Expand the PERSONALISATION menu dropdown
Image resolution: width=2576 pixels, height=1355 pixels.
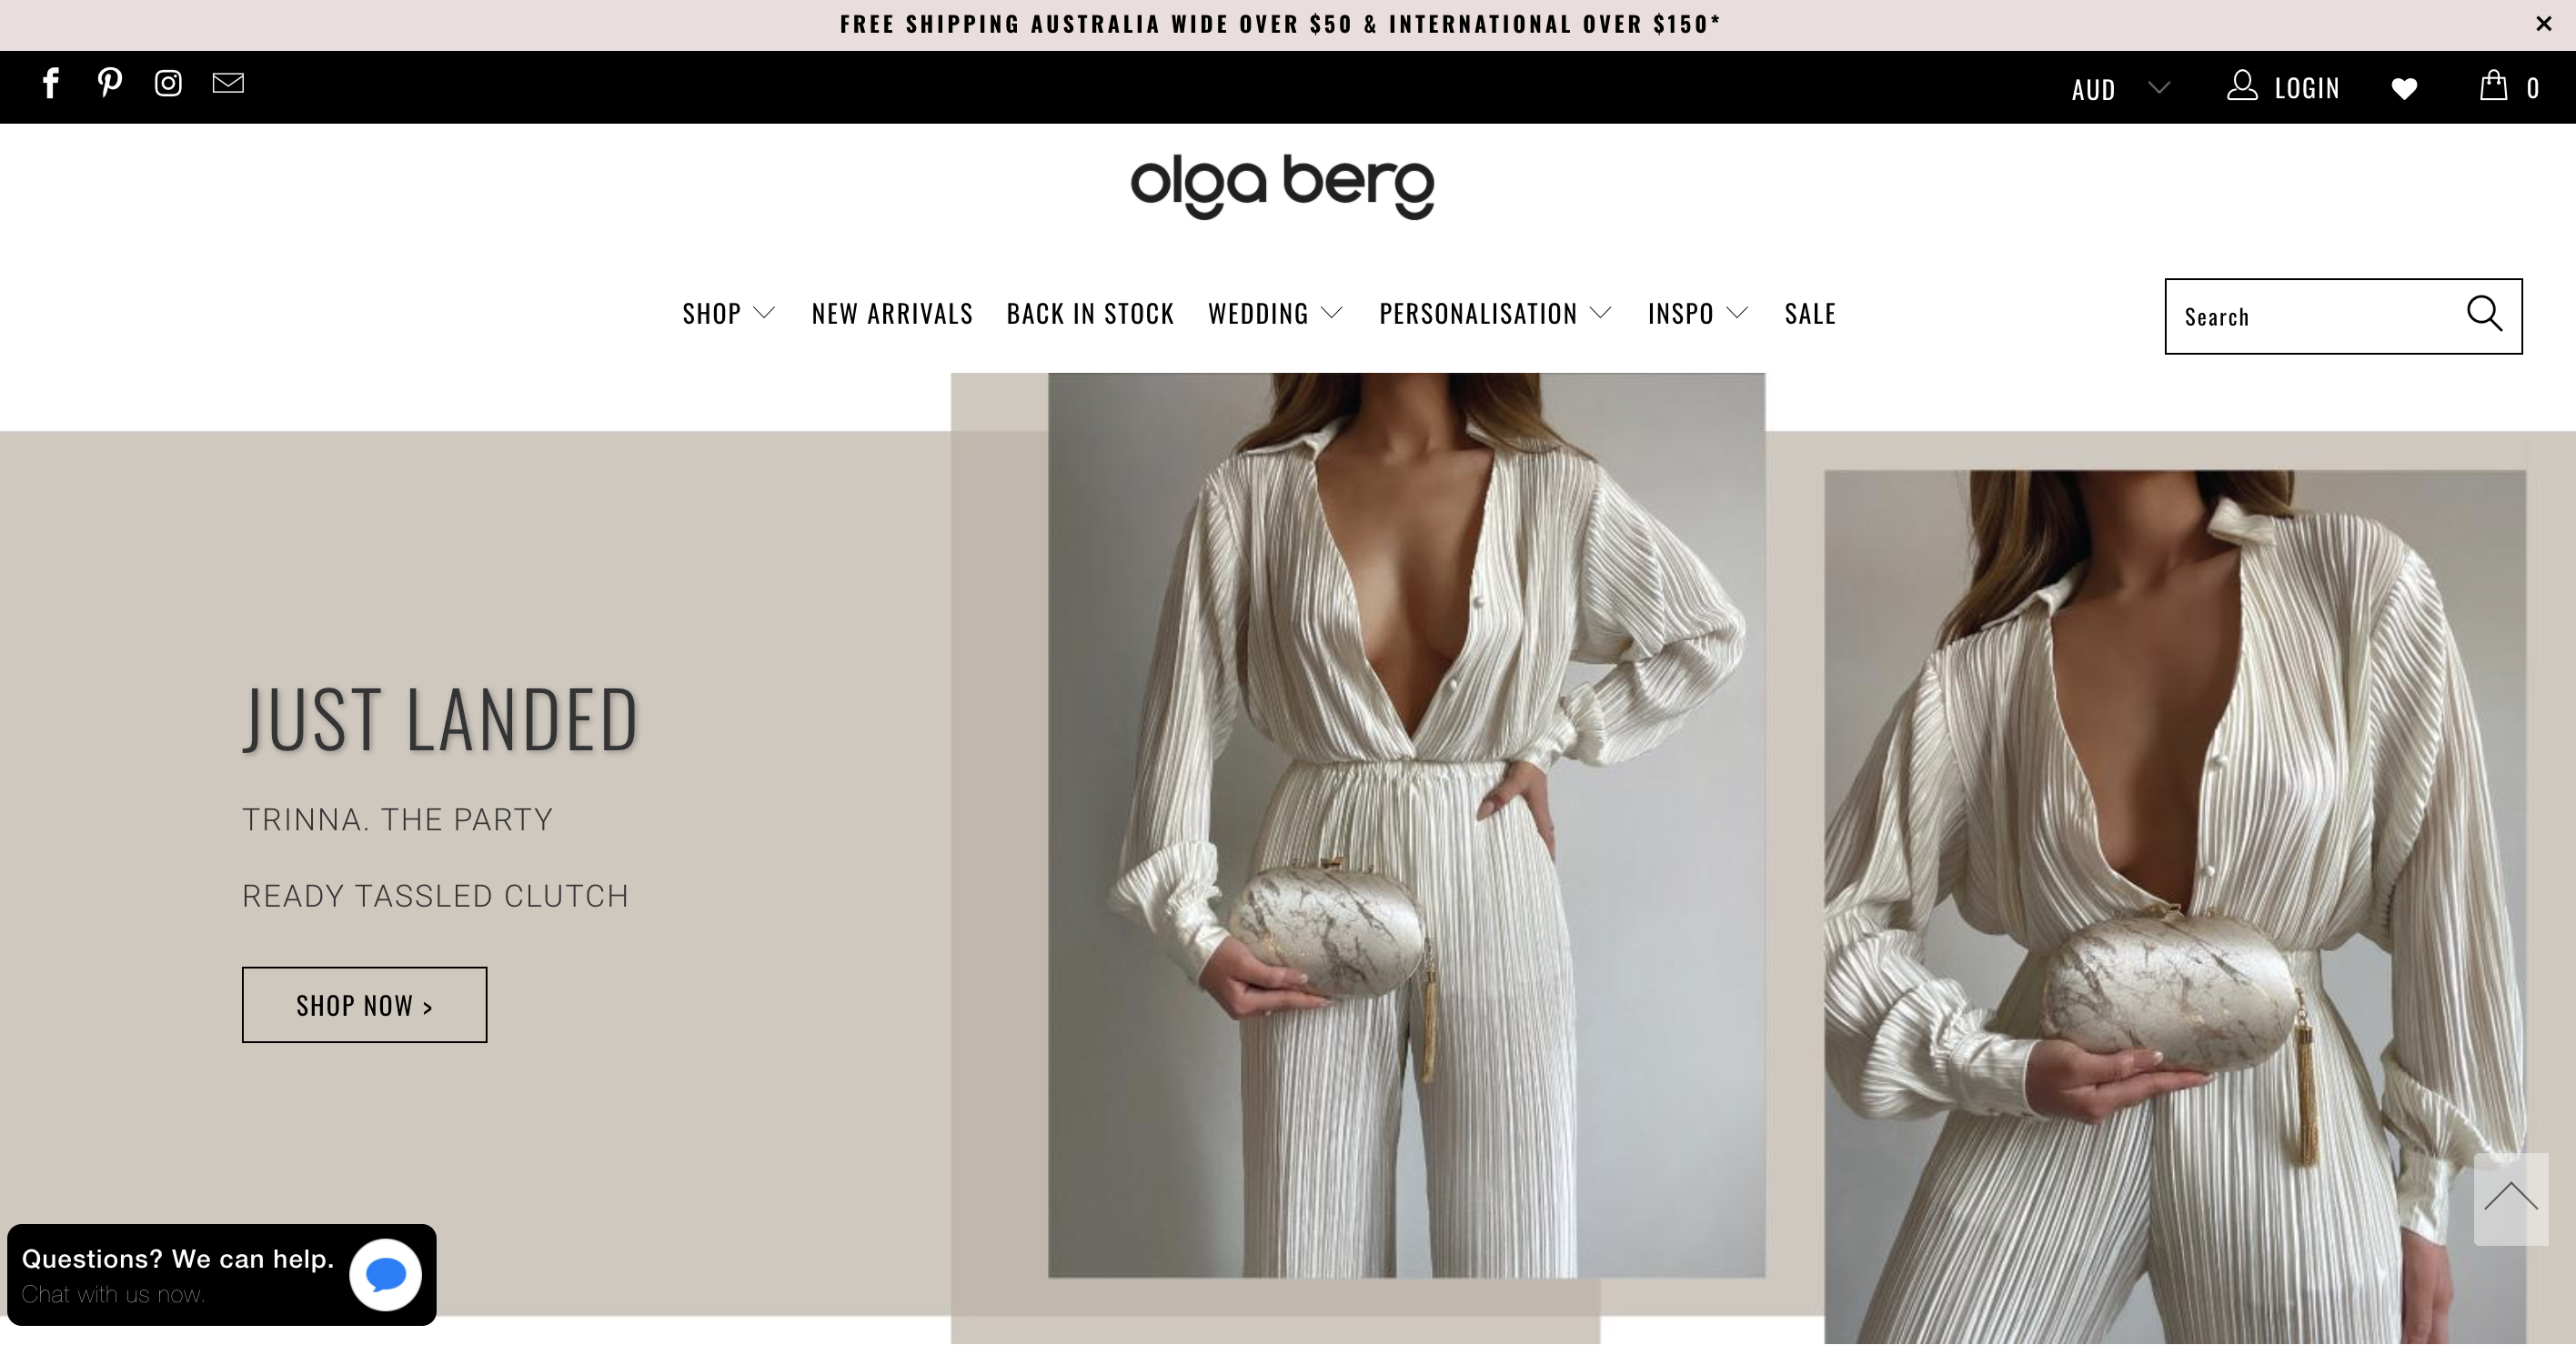coord(1495,313)
